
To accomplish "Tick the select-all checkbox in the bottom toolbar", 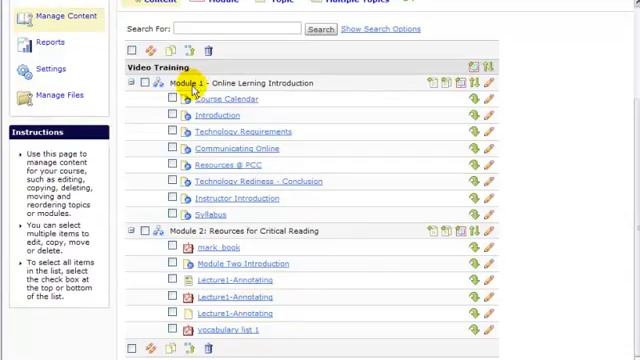I will pyautogui.click(x=132, y=348).
